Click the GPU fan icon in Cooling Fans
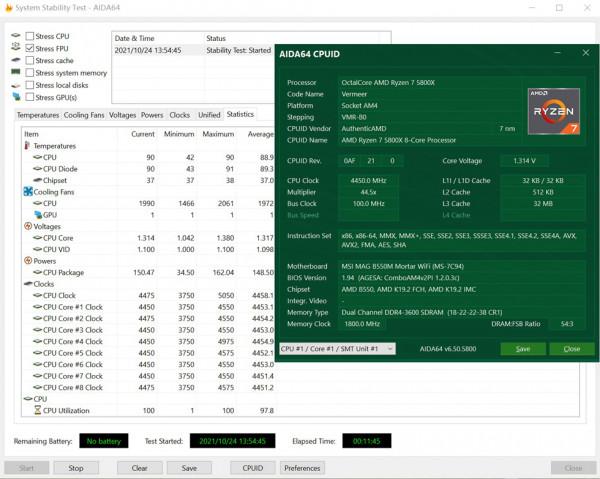 (38, 214)
